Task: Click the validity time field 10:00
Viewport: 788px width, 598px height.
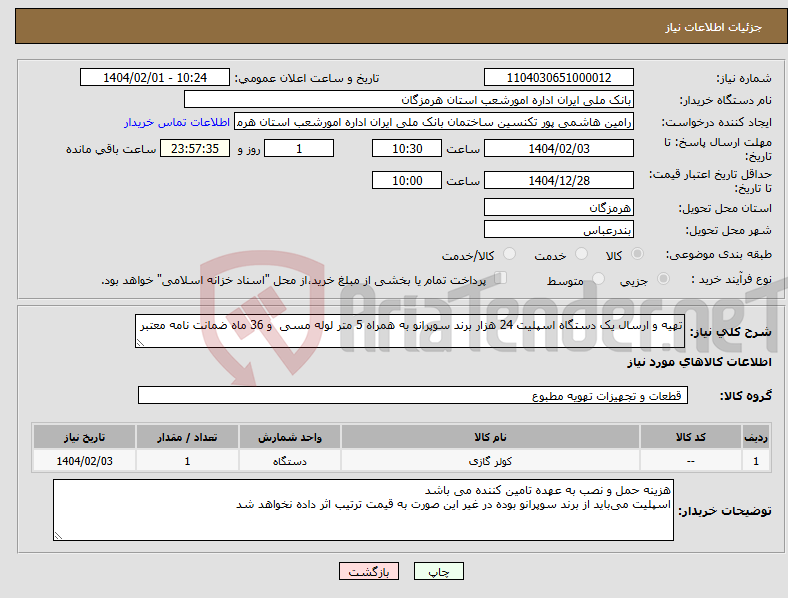Action: 407,180
